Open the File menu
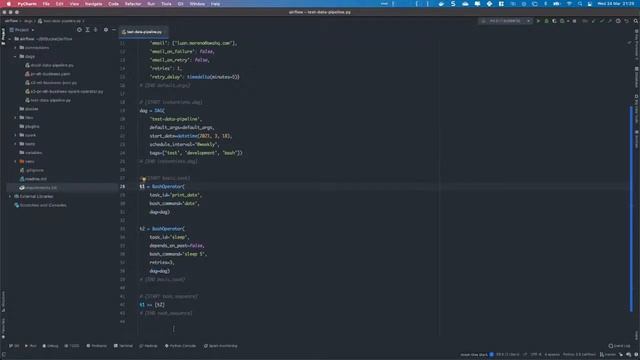This screenshot has height=360, width=640. (x=46, y=4)
